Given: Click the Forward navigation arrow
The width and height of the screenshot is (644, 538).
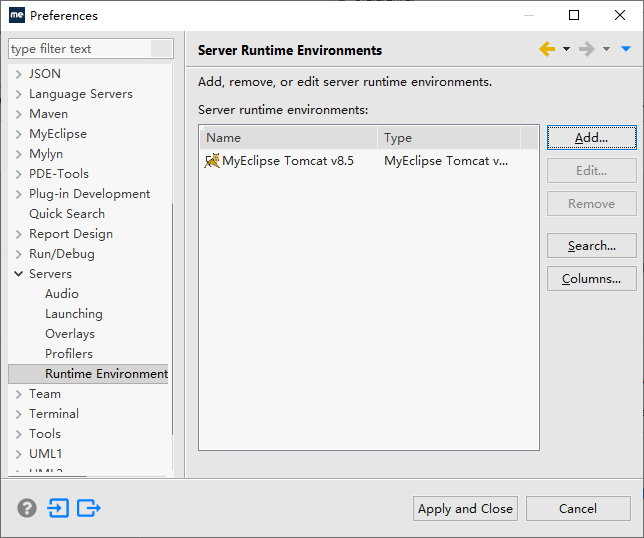Looking at the screenshot, I should [587, 49].
